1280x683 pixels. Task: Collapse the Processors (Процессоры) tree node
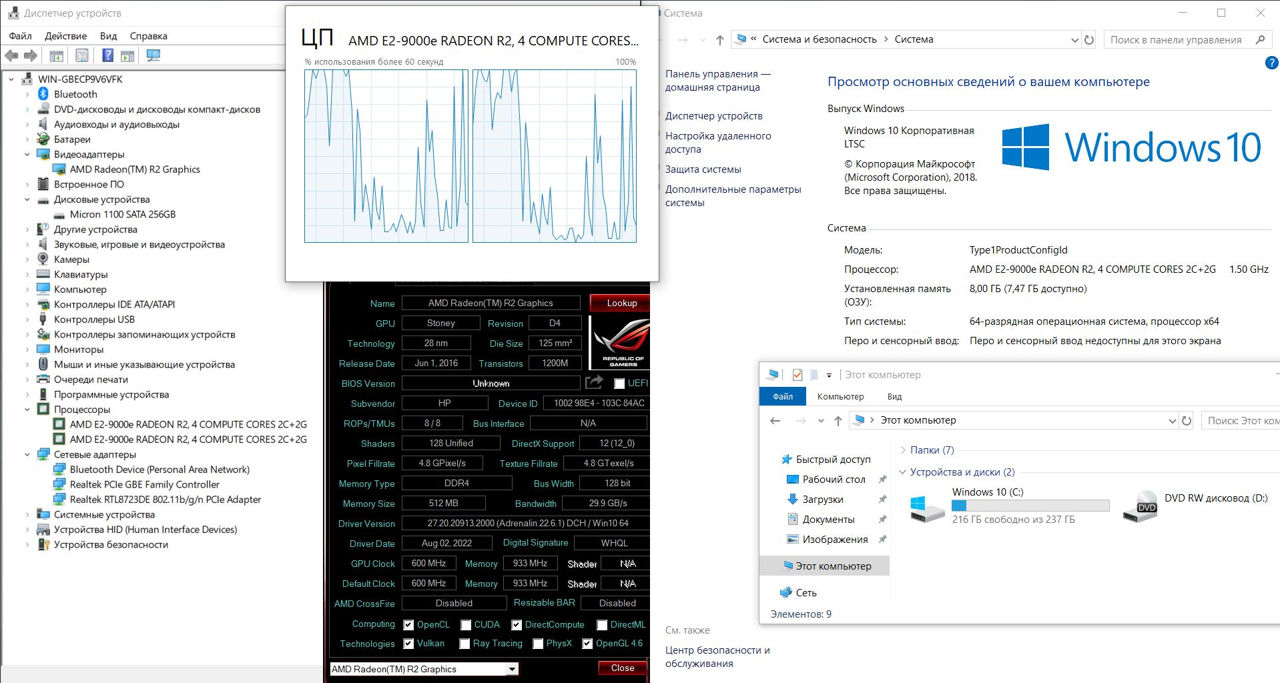click(28, 409)
